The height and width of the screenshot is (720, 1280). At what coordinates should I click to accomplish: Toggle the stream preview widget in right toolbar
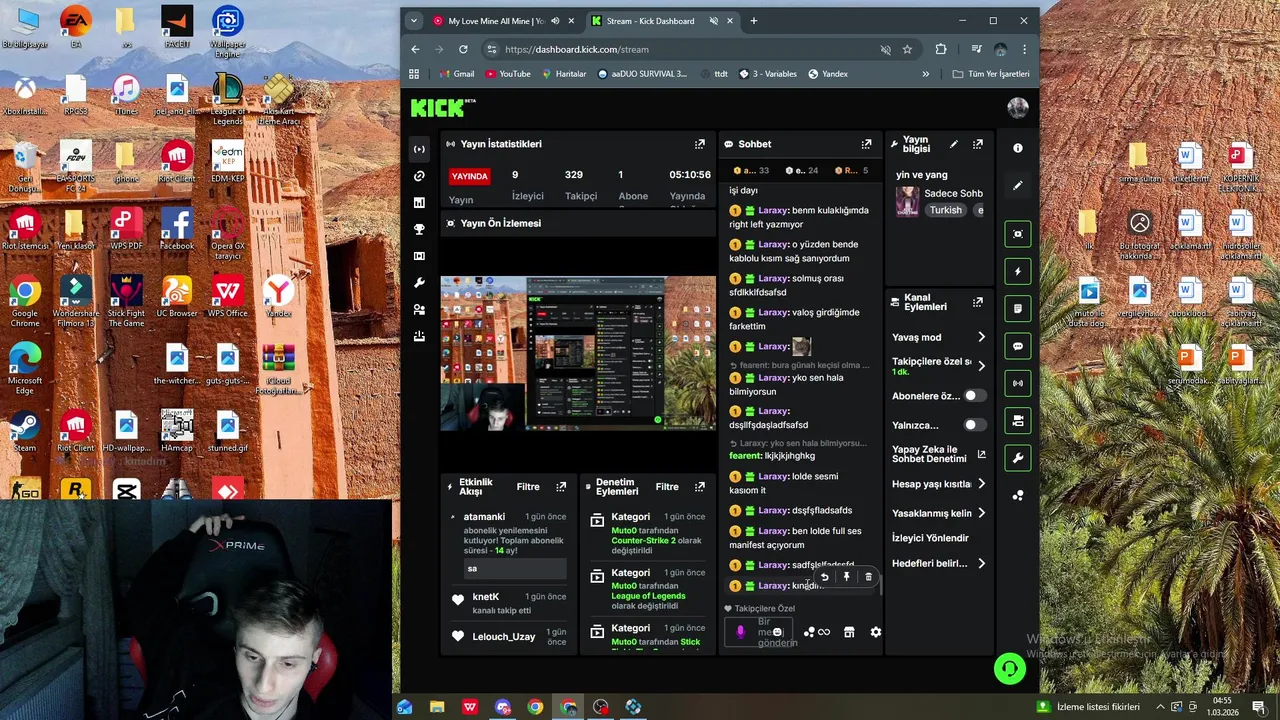click(x=1018, y=234)
